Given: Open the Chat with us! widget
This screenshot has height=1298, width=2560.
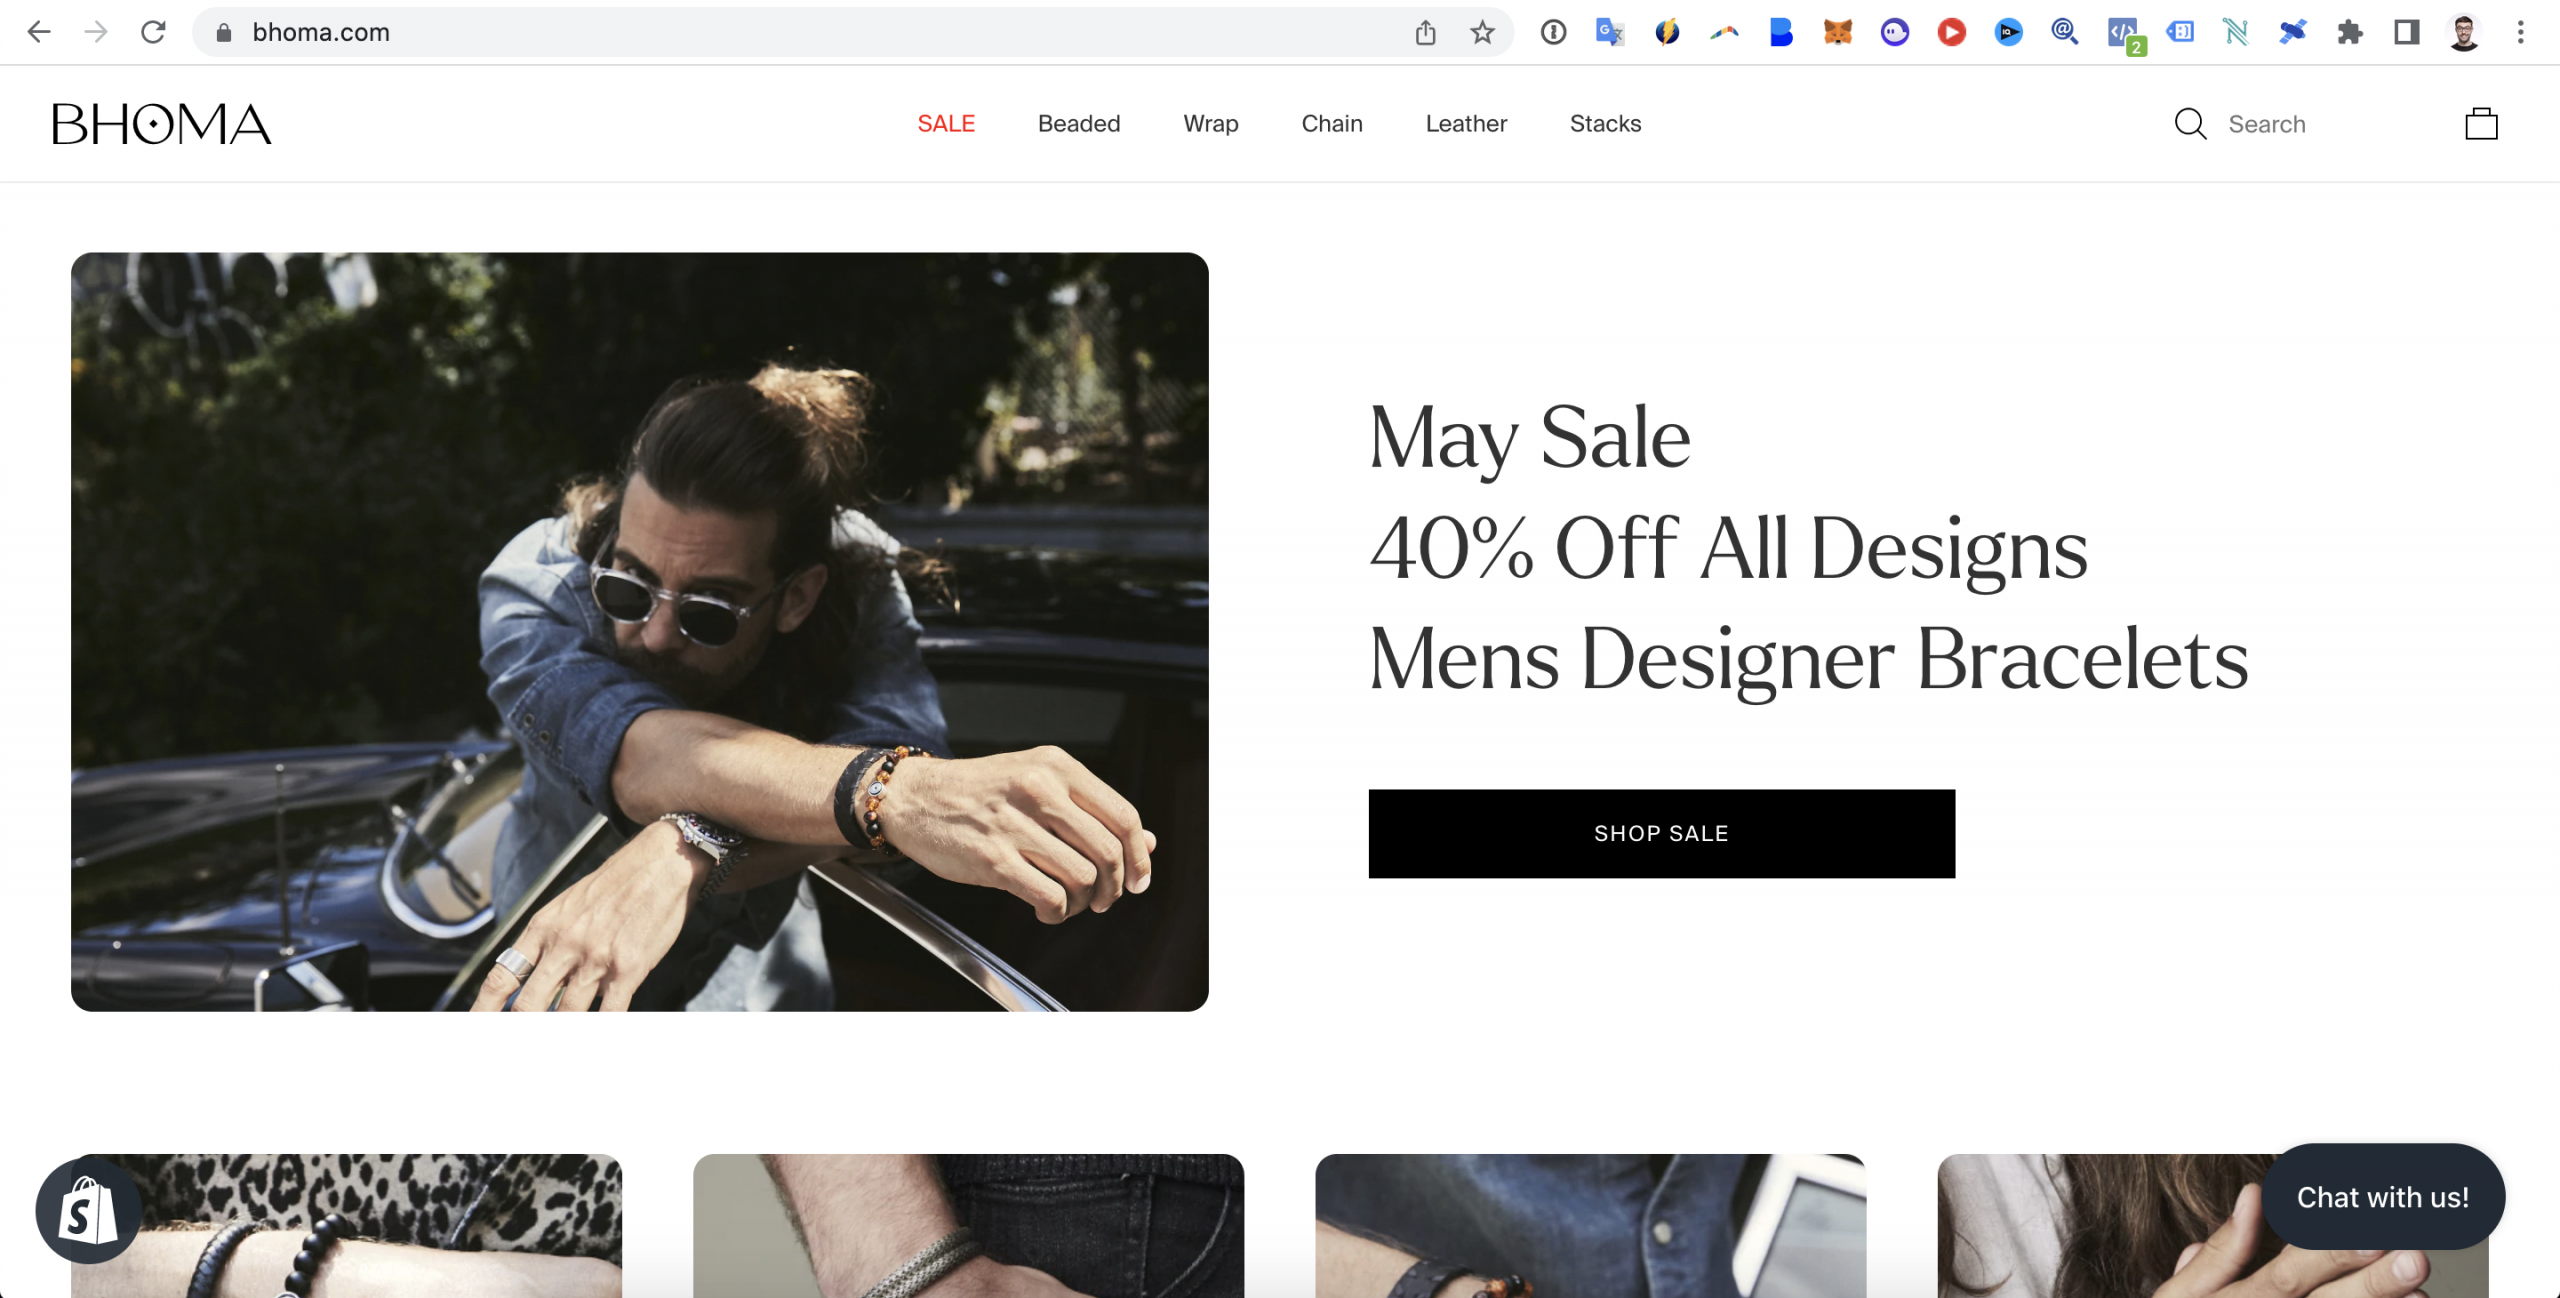Looking at the screenshot, I should 2382,1197.
